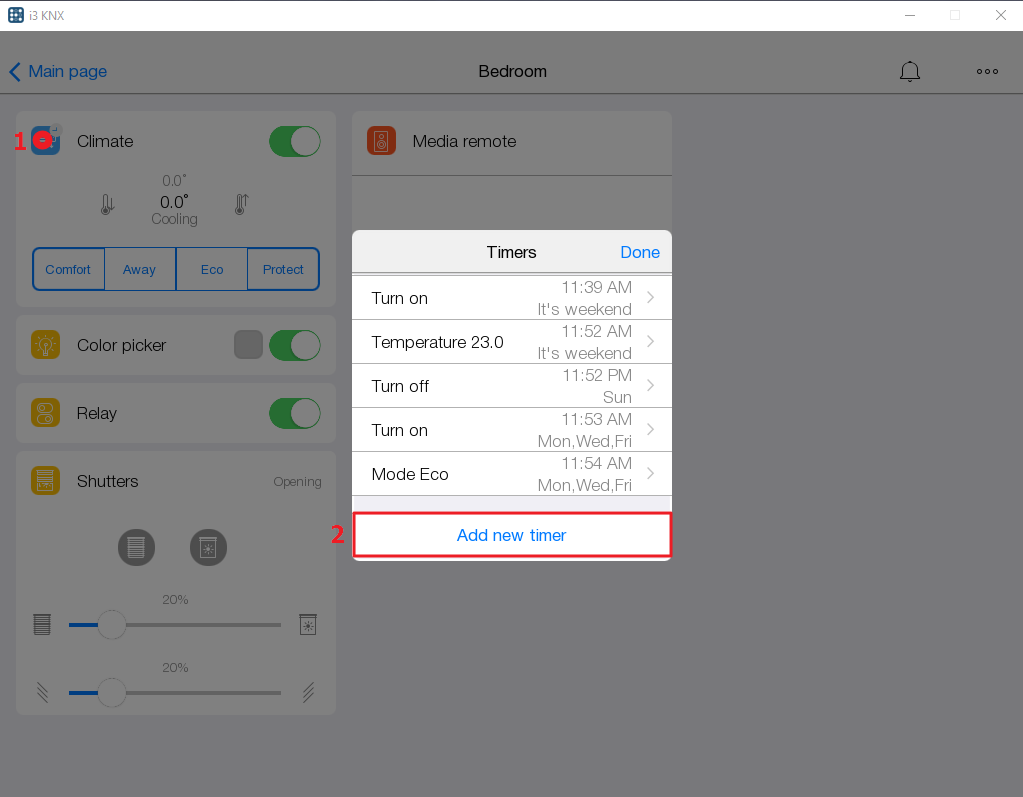The image size is (1023, 797).
Task: Select the Eco climate mode
Action: point(211,268)
